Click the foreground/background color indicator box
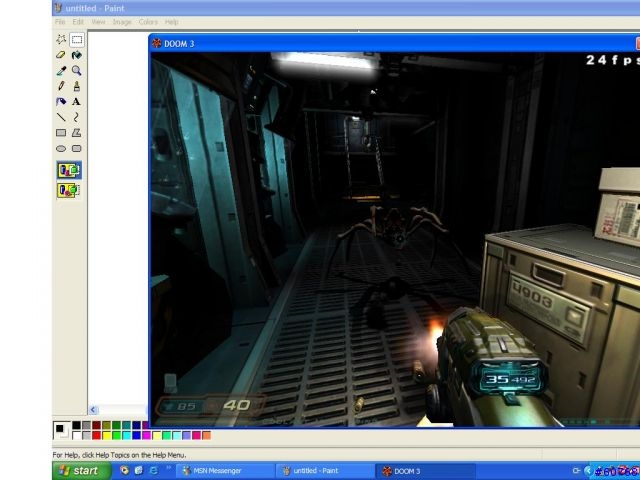 tap(62, 431)
